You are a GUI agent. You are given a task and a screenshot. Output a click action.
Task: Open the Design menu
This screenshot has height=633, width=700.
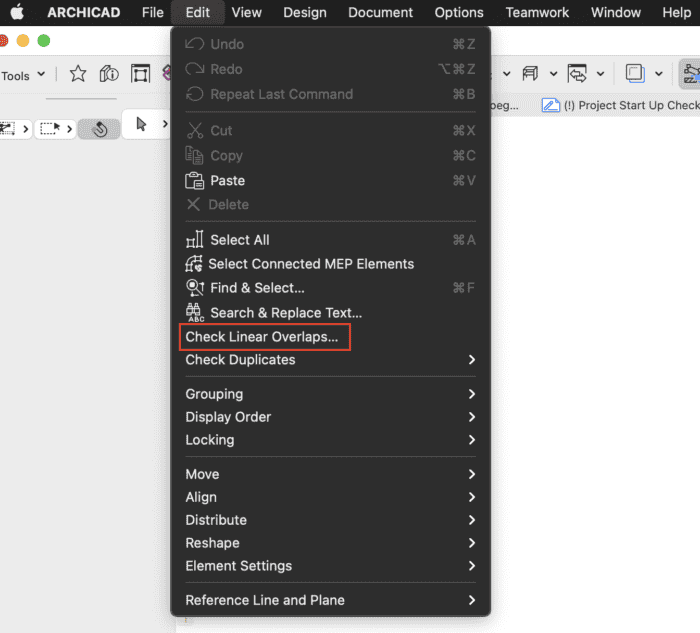click(305, 12)
